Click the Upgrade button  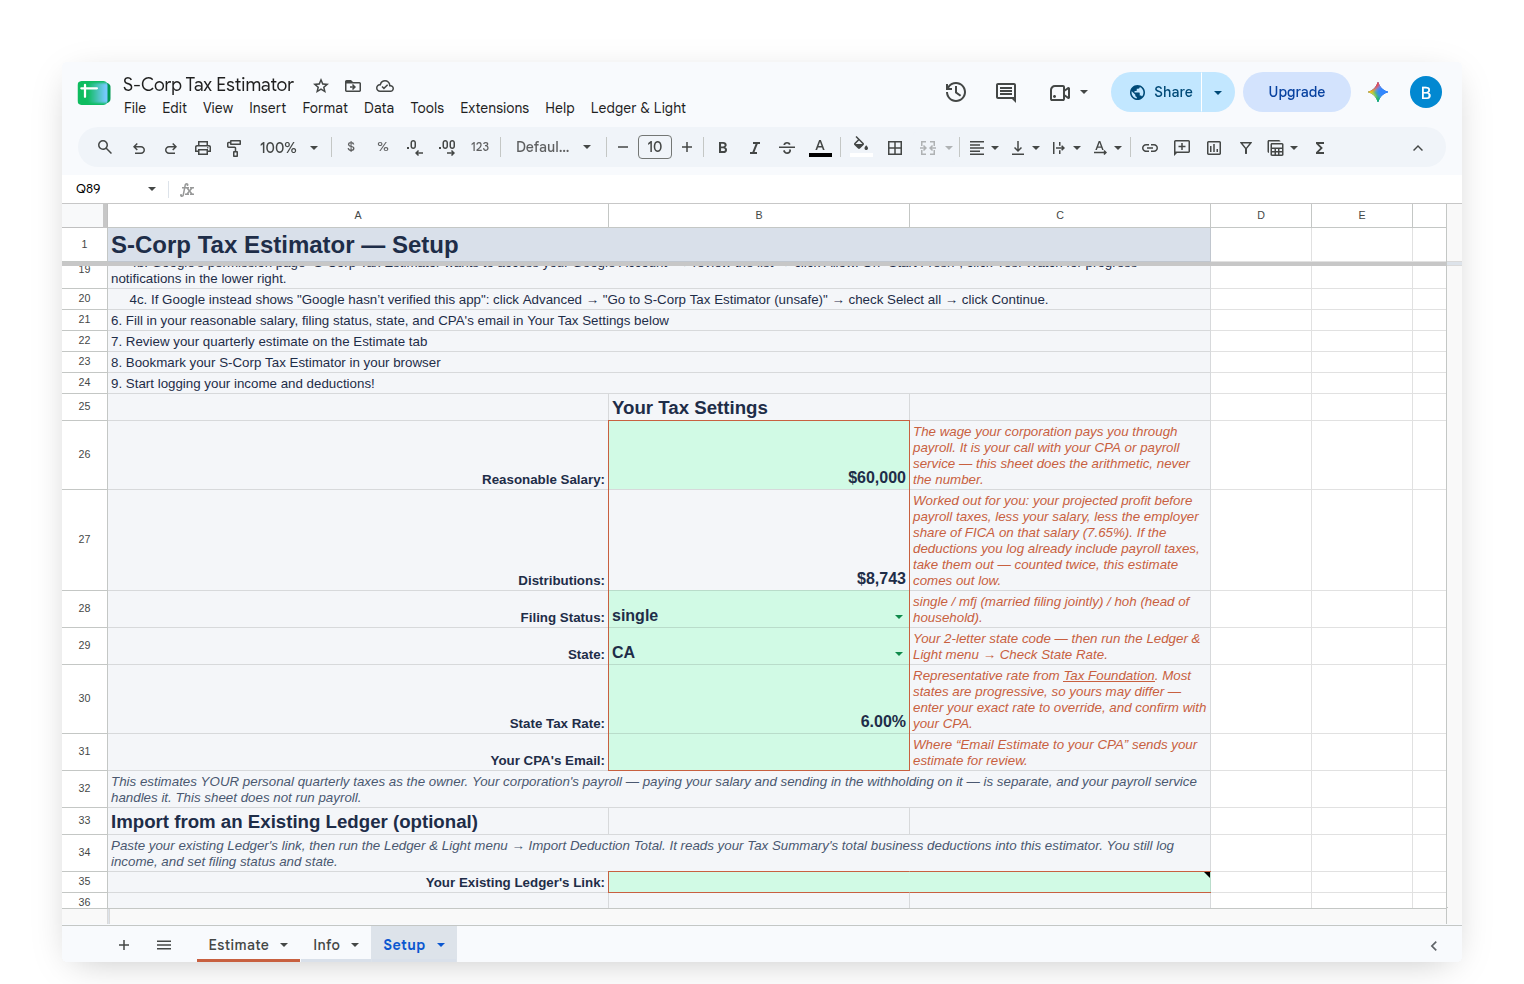[x=1296, y=92]
